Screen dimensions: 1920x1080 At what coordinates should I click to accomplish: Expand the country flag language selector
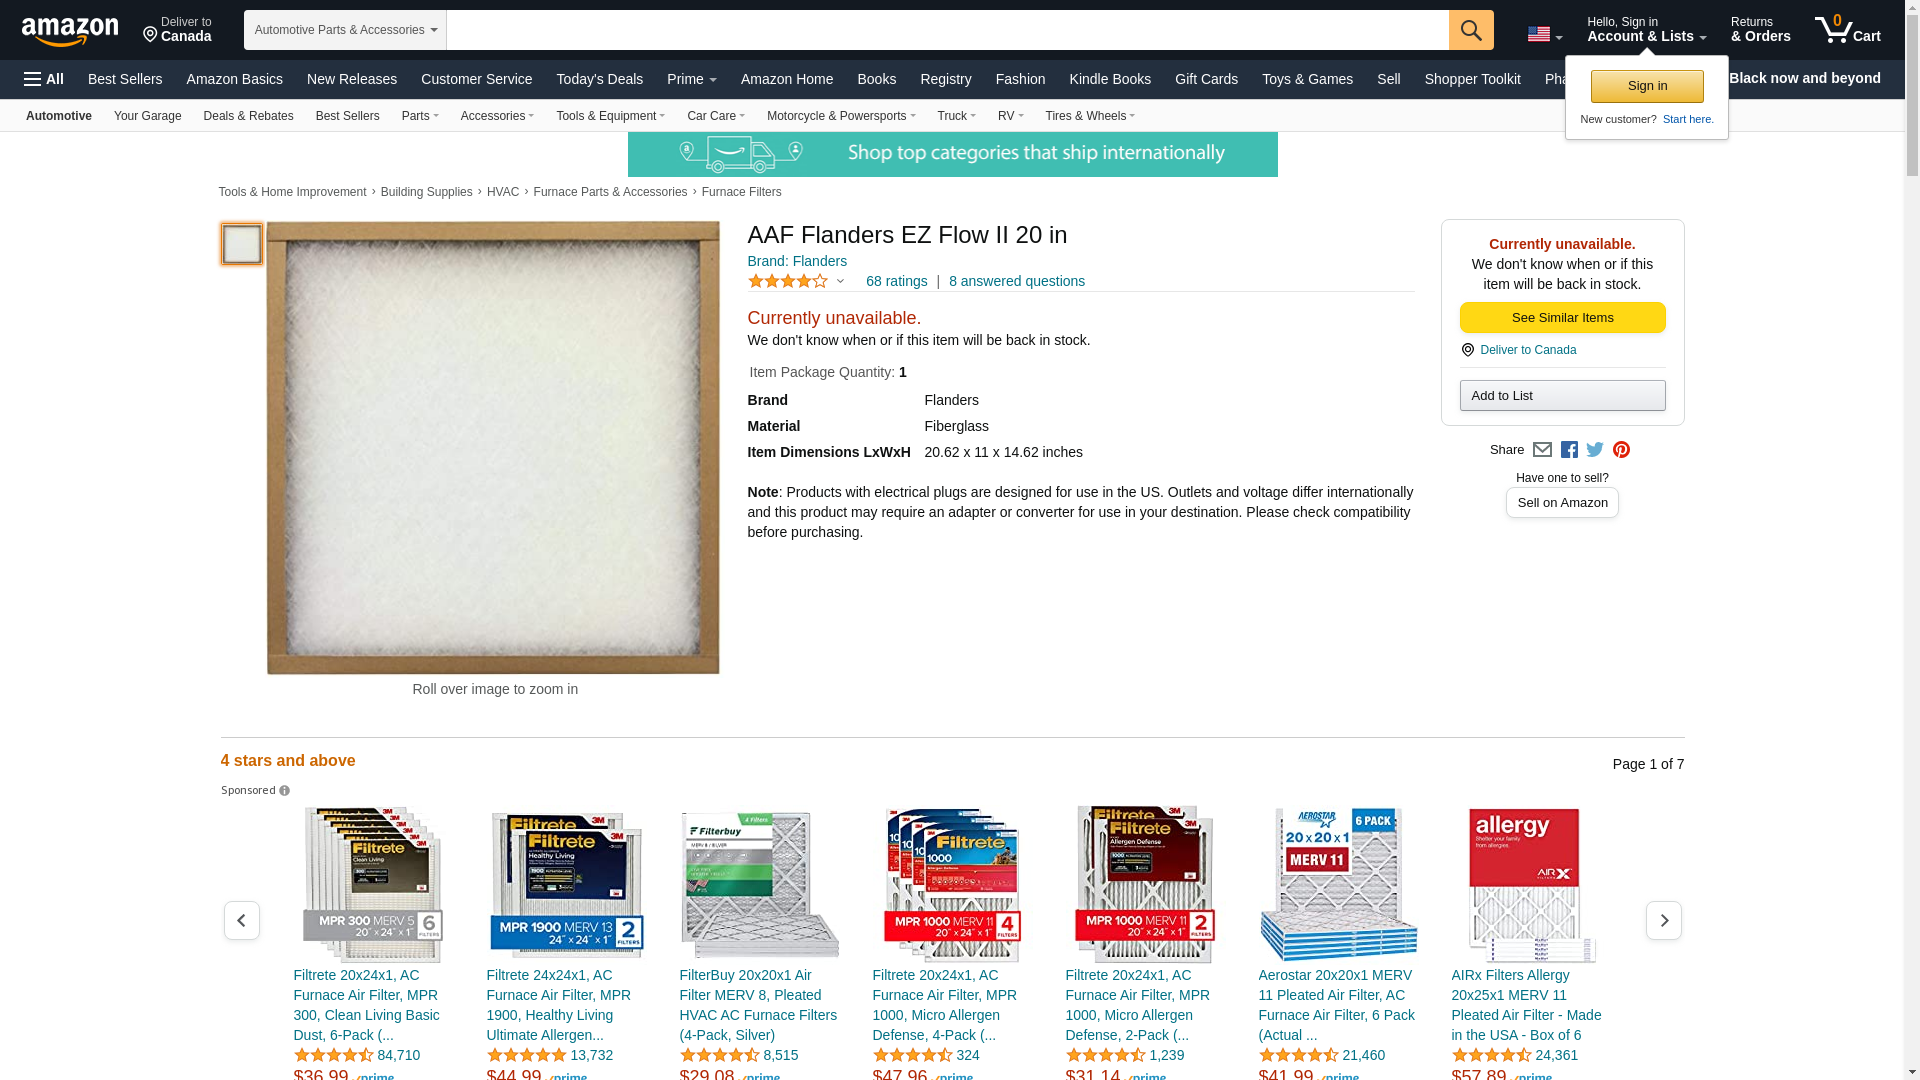point(1545,34)
